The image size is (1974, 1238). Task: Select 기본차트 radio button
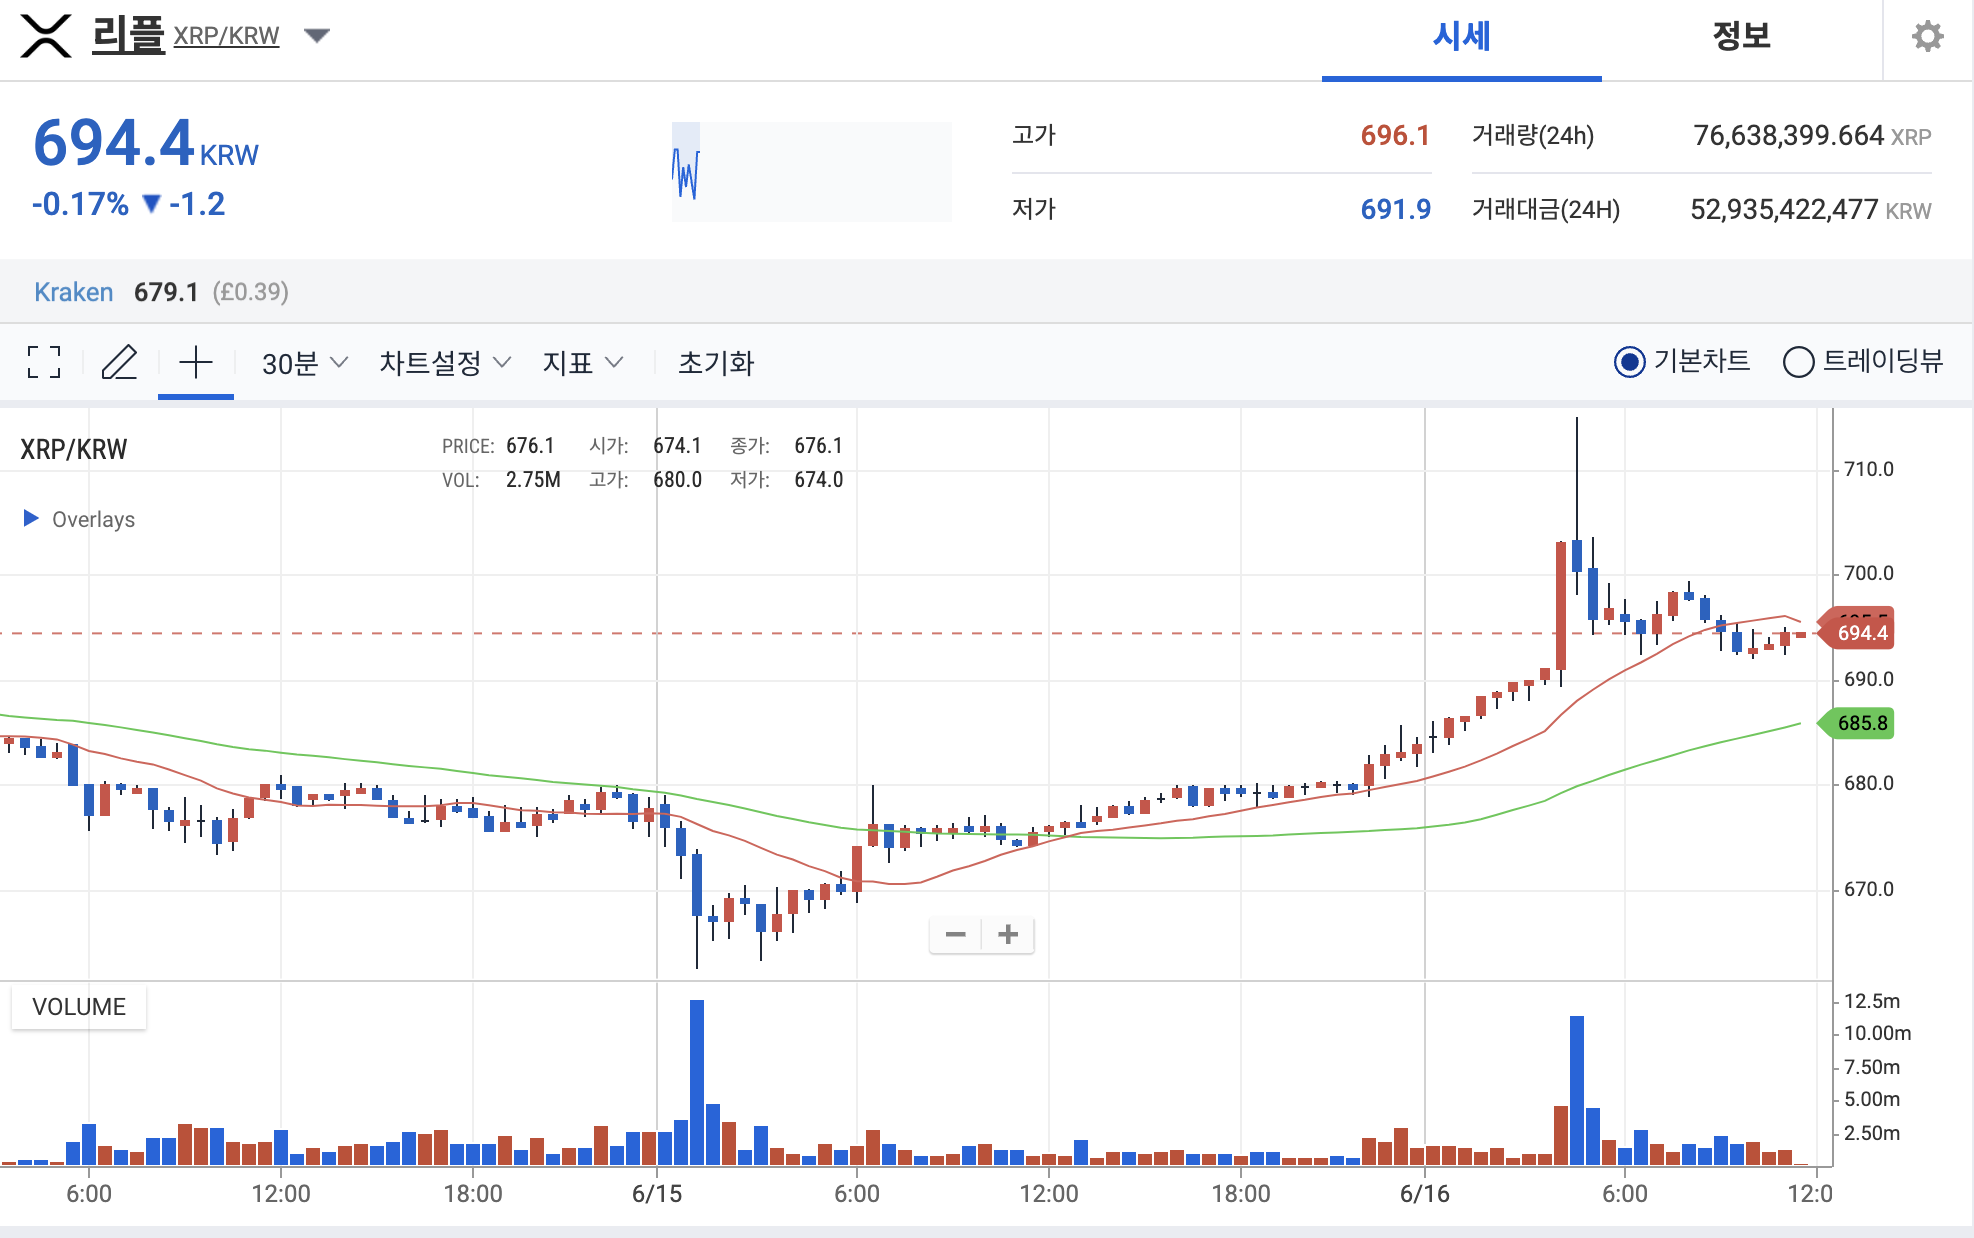[1629, 362]
